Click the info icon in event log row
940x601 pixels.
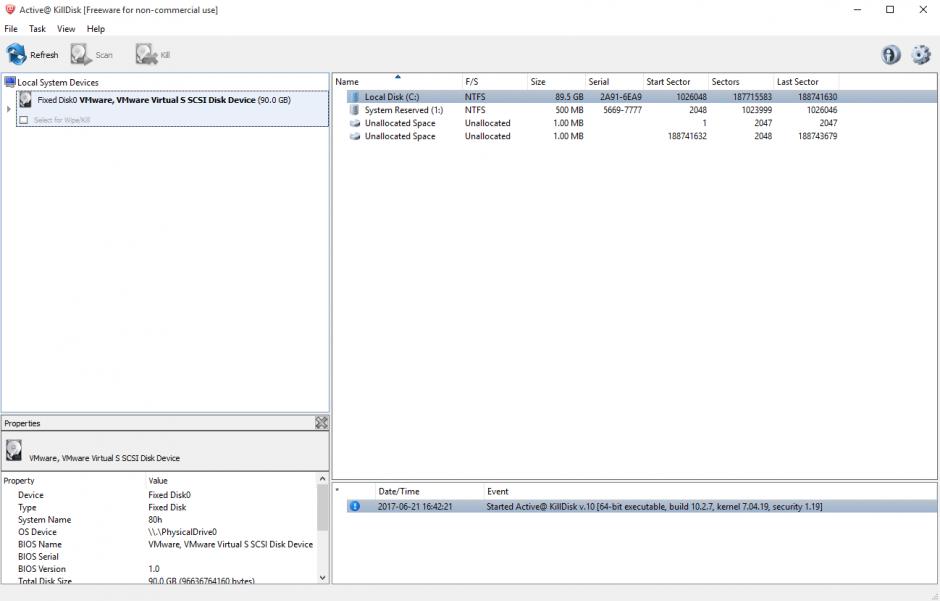pyautogui.click(x=355, y=506)
